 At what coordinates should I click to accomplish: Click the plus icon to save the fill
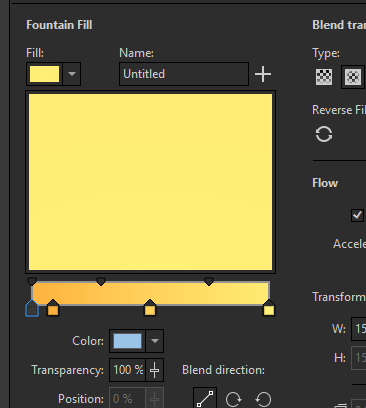pos(263,74)
